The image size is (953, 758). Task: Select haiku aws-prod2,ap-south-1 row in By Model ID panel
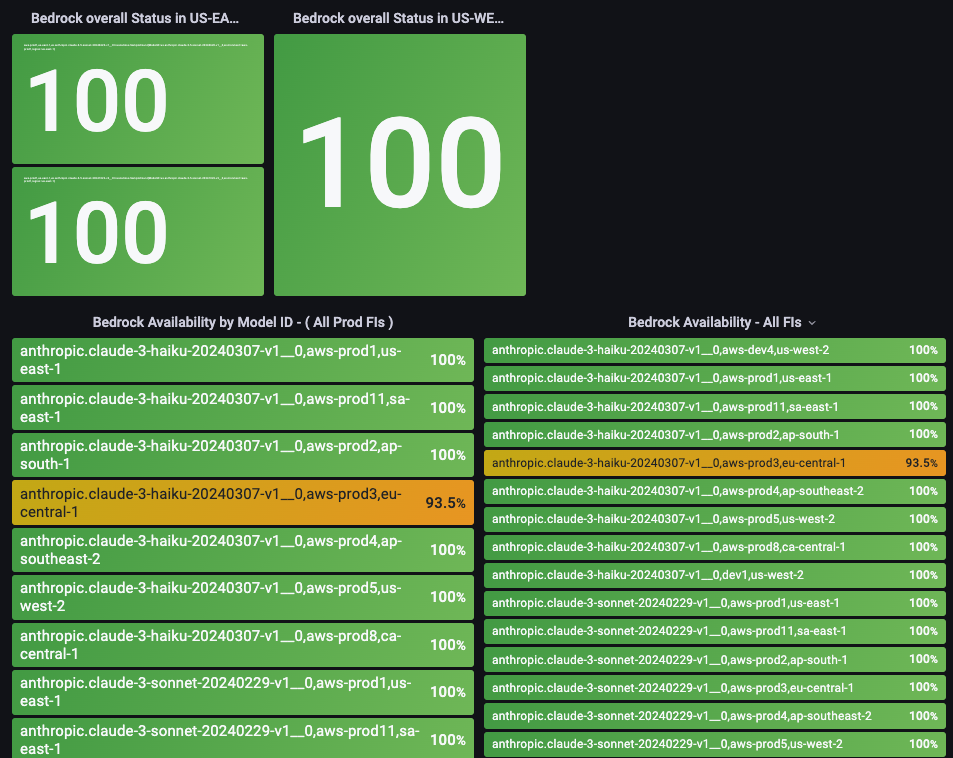coord(243,455)
